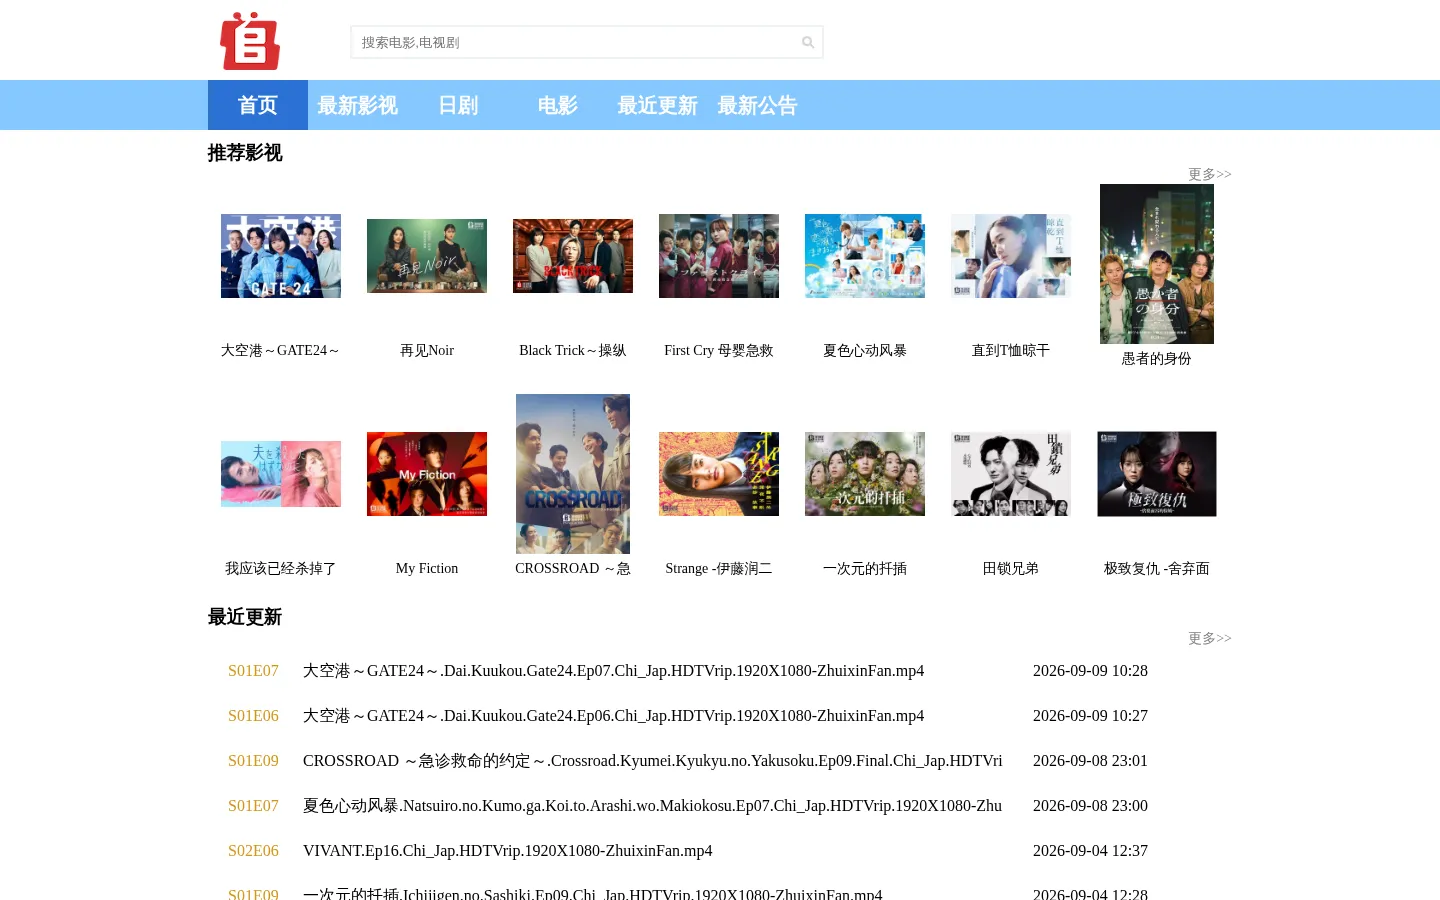The height and width of the screenshot is (900, 1440).
Task: Click the 2026-09-09 10:28 timestamp
Action: click(x=1090, y=671)
